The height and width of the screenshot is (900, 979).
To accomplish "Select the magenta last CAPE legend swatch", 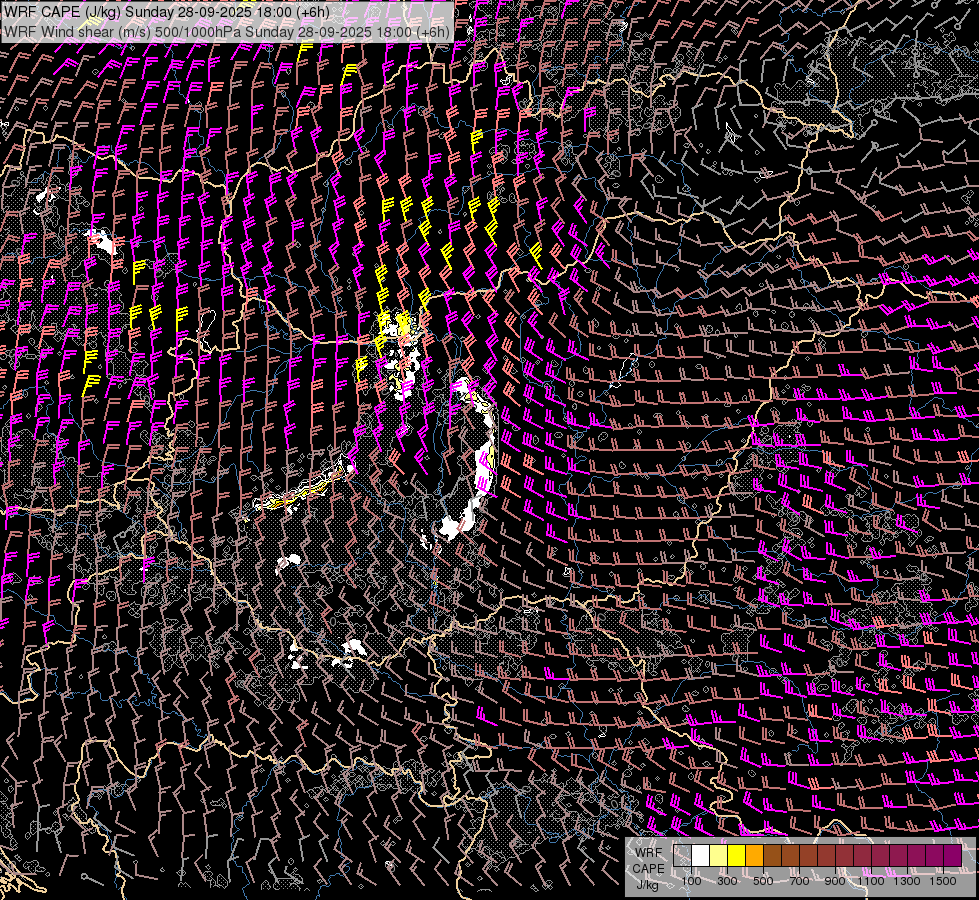I will click(x=953, y=855).
